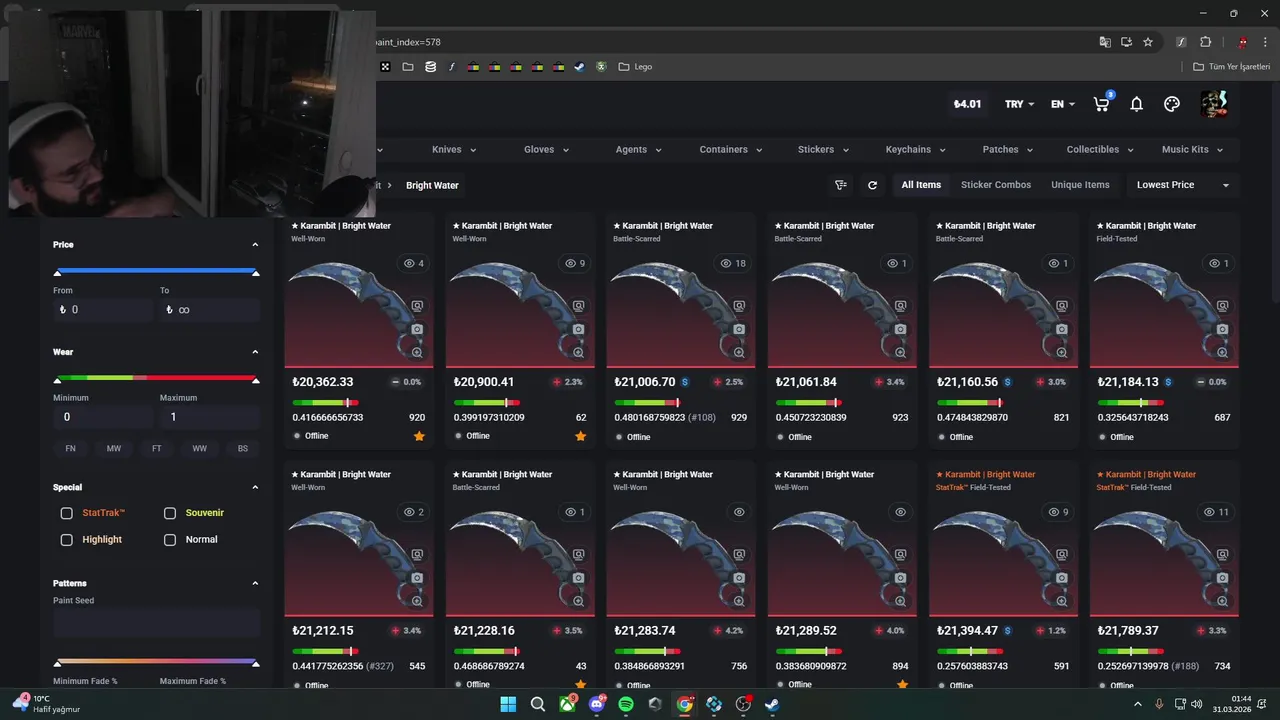Click the clear filters icon
Image resolution: width=1280 pixels, height=720 pixels.
click(841, 185)
